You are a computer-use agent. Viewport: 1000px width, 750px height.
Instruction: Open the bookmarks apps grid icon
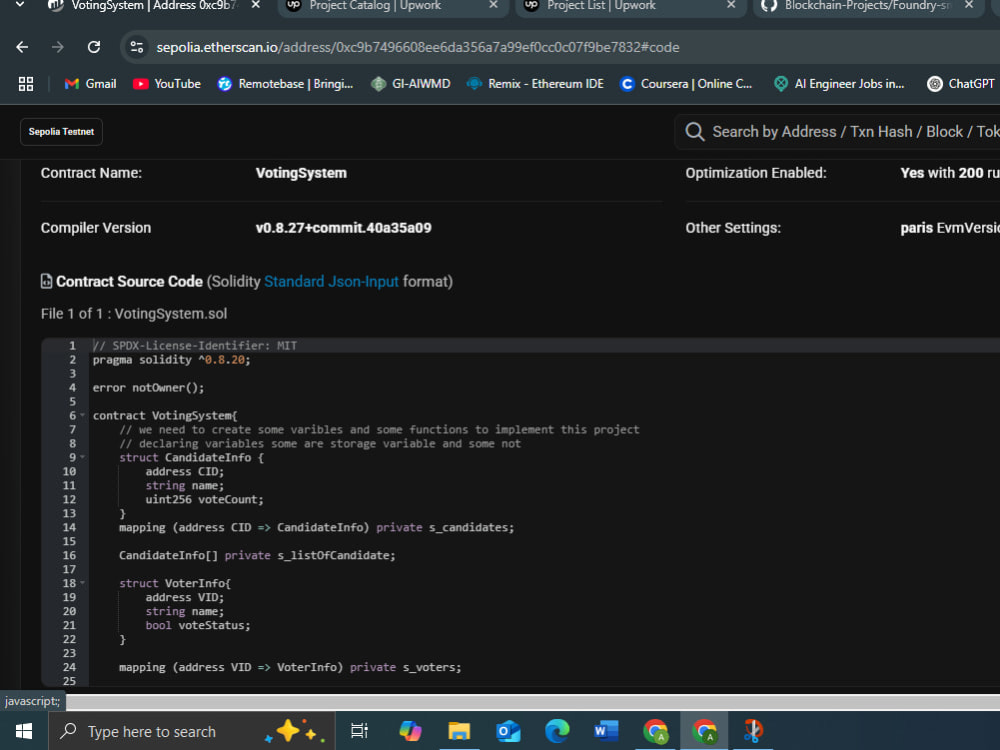point(26,84)
